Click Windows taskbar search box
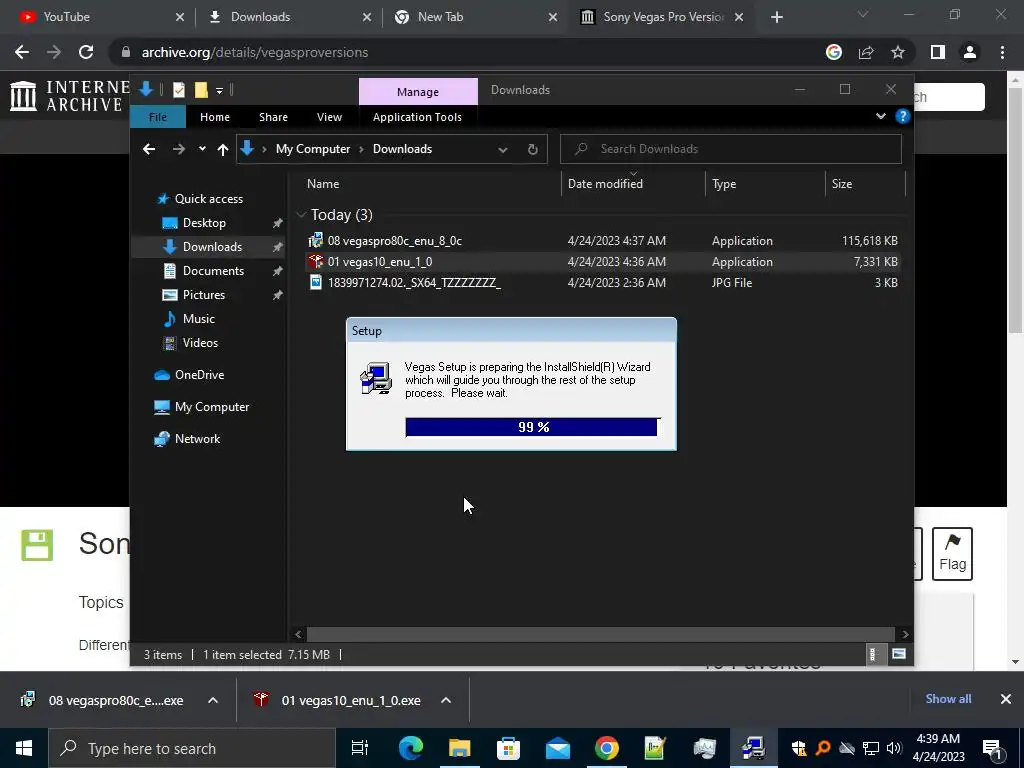1024x768 pixels. click(192, 748)
